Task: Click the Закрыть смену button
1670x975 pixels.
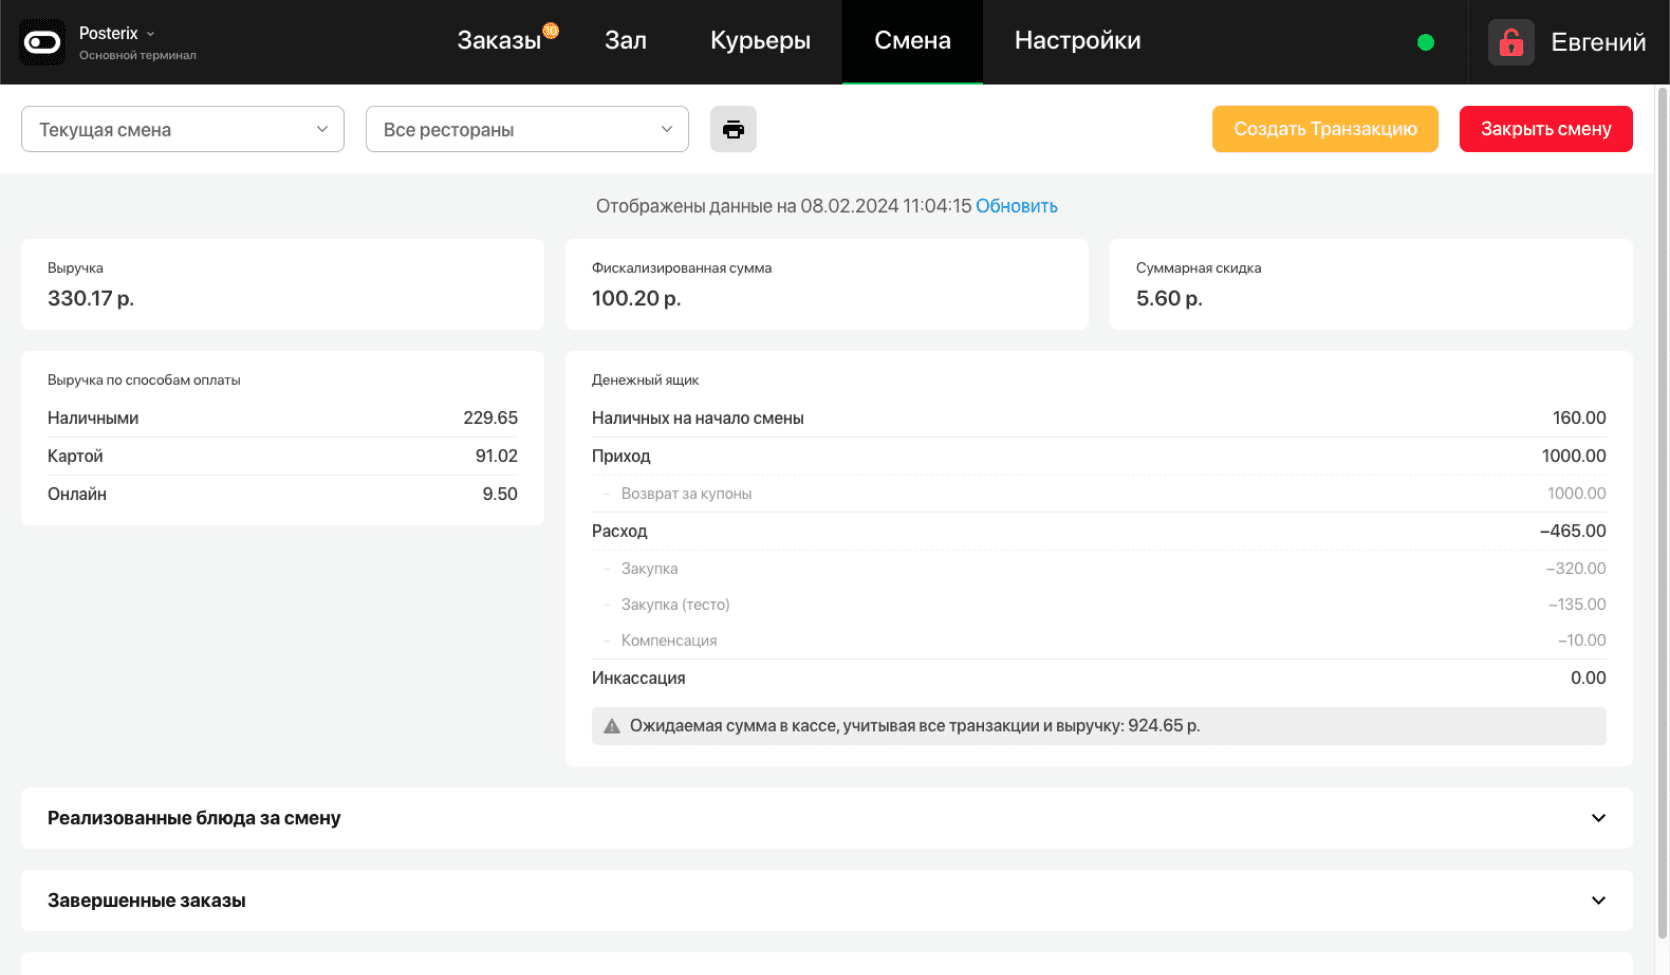Action: pos(1546,129)
